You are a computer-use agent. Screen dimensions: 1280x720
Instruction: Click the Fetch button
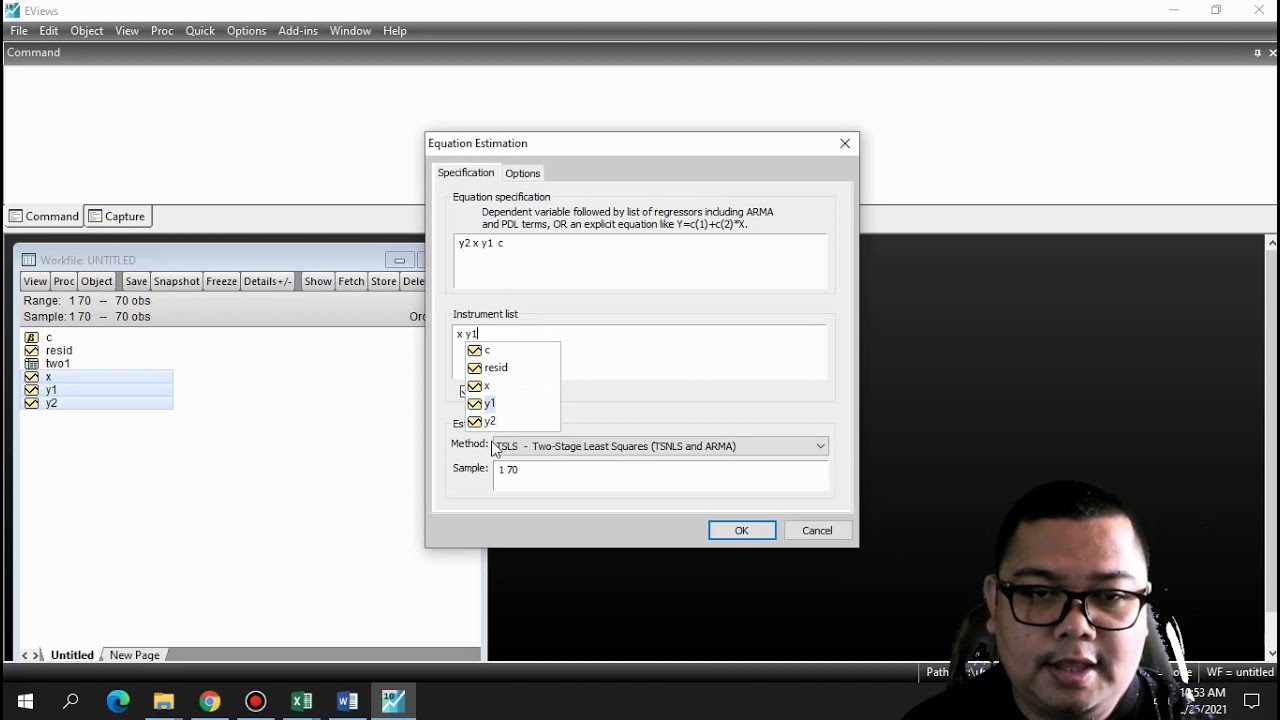[x=351, y=282]
